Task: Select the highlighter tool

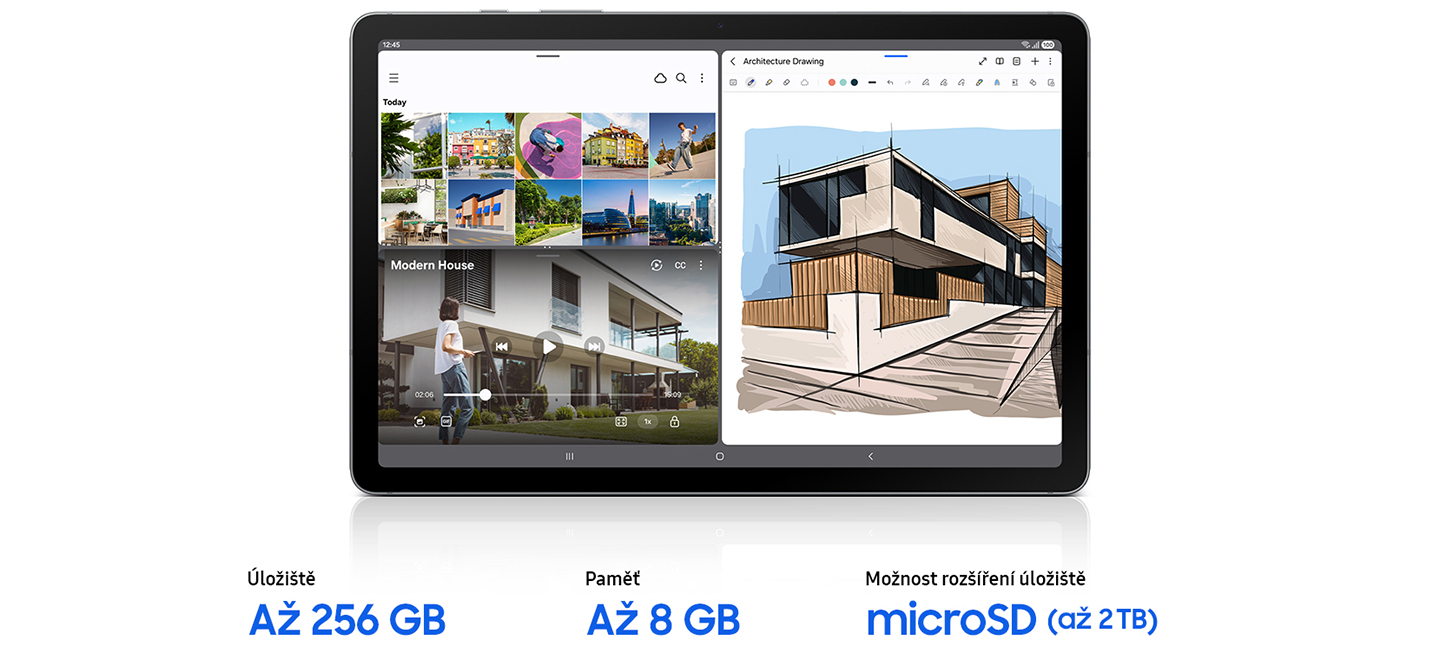Action: coord(769,83)
